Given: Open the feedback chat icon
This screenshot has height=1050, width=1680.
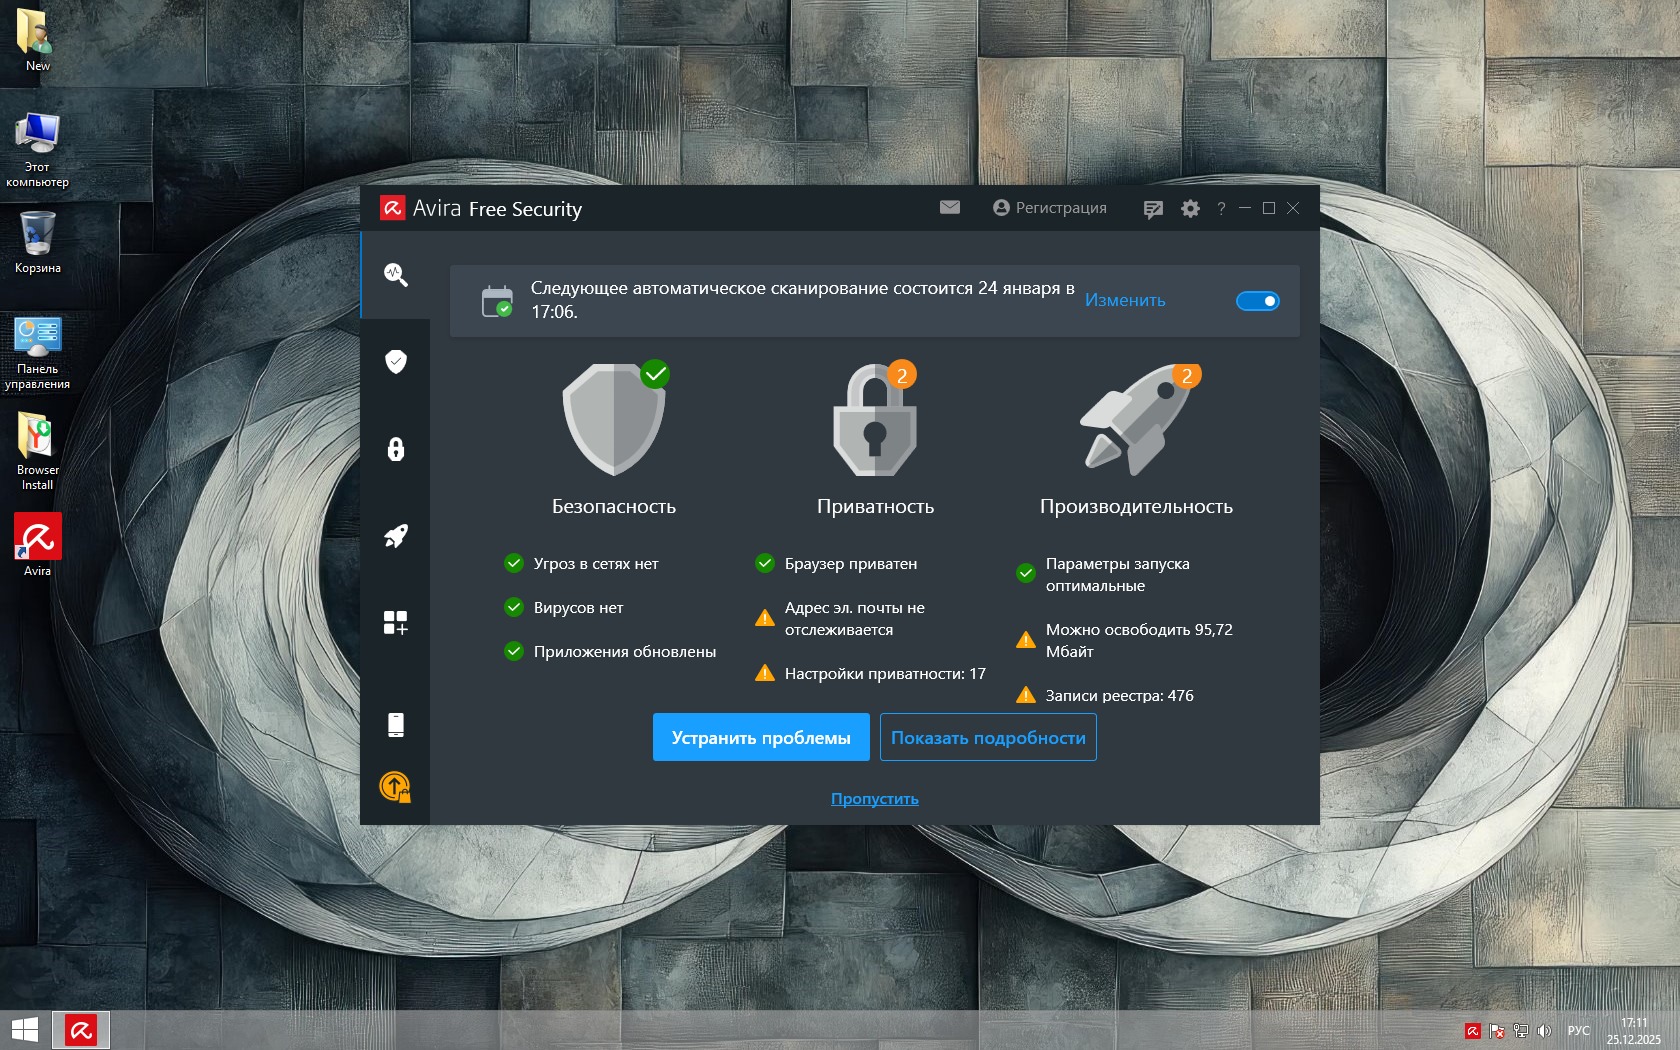Looking at the screenshot, I should (x=1153, y=209).
